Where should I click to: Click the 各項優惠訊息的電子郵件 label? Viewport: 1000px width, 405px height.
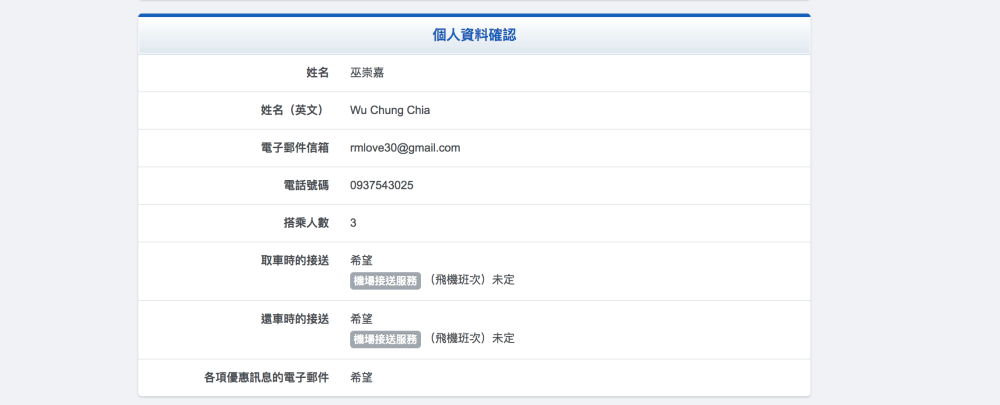pyautogui.click(x=267, y=378)
